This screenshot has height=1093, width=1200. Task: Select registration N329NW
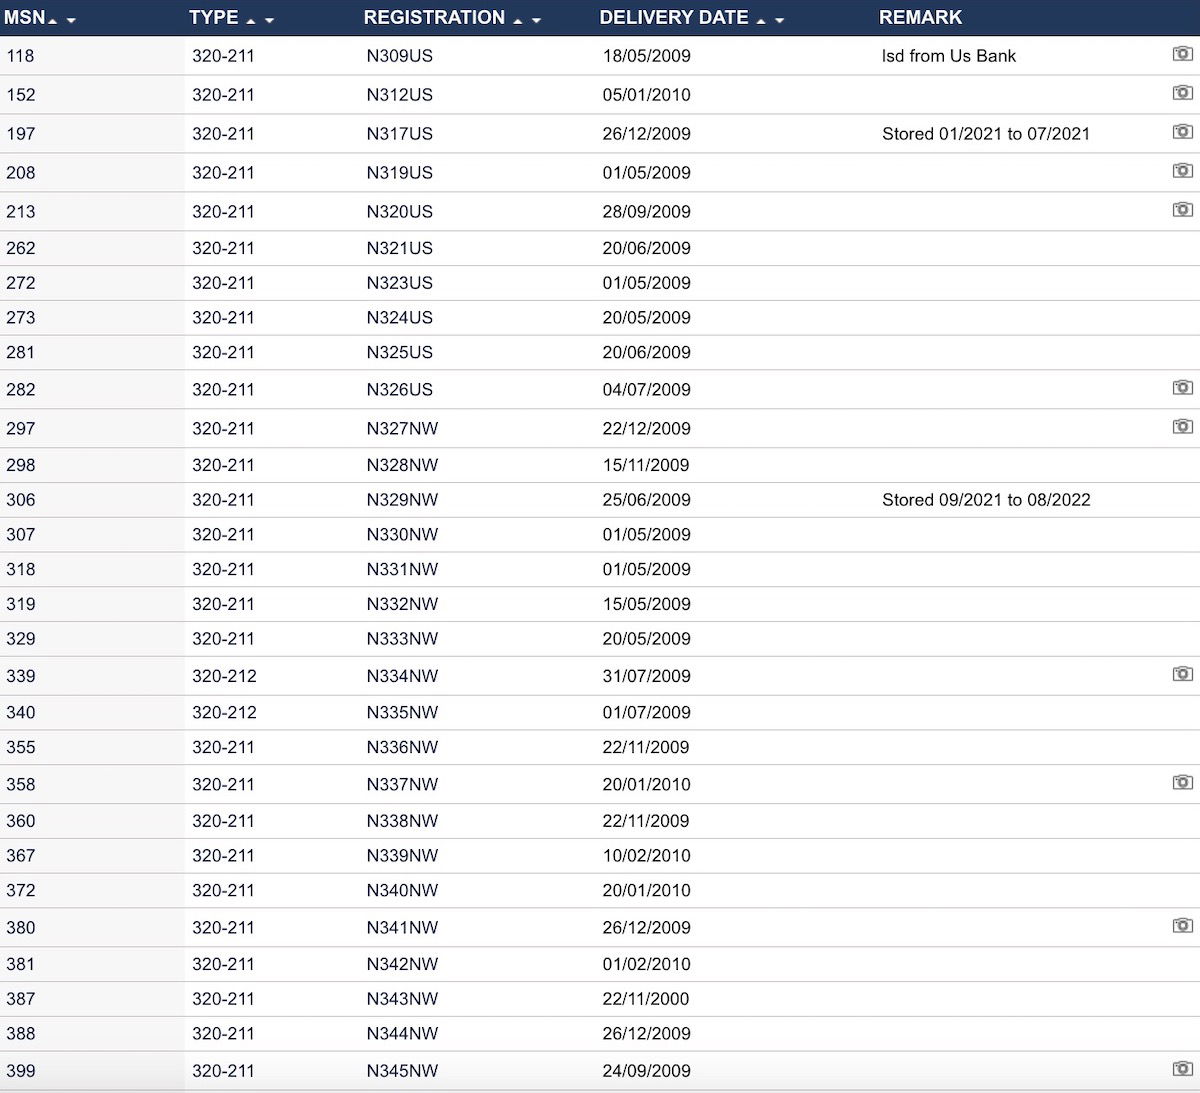402,500
